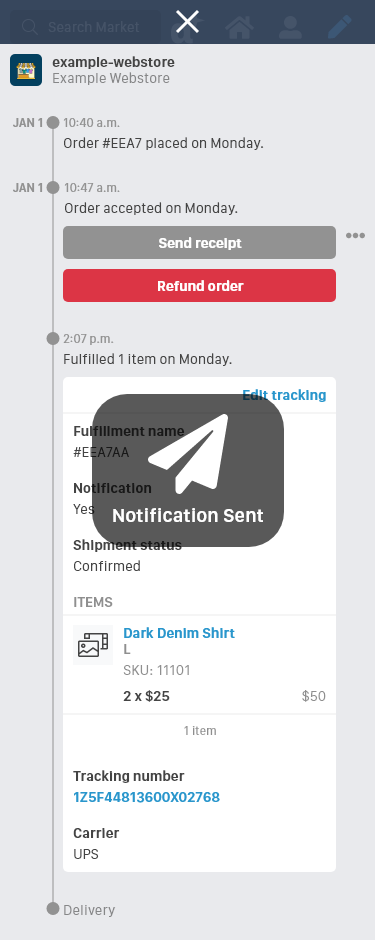Screen dimensions: 375x940
Task: Open the Dark Denim Shirt product link
Action: (179, 633)
